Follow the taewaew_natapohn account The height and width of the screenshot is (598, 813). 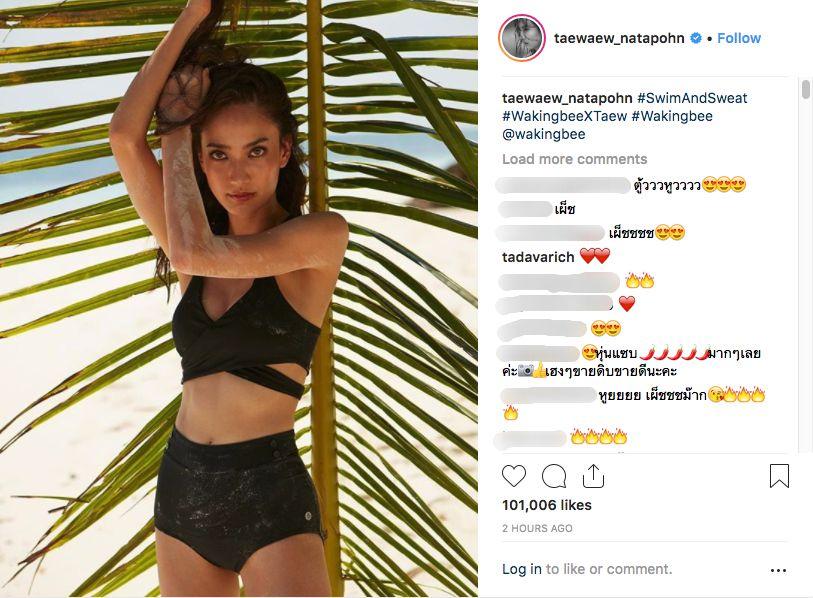tap(739, 38)
